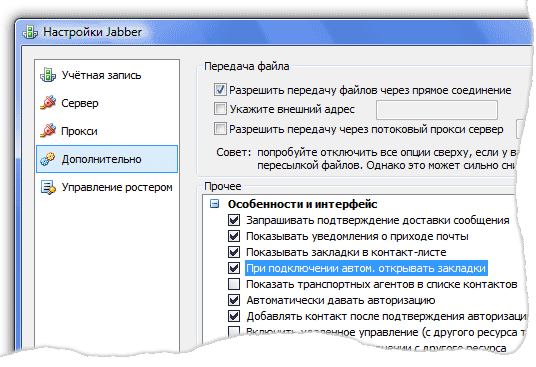Click the Показывать уведомления о приходе почты label

(357, 236)
